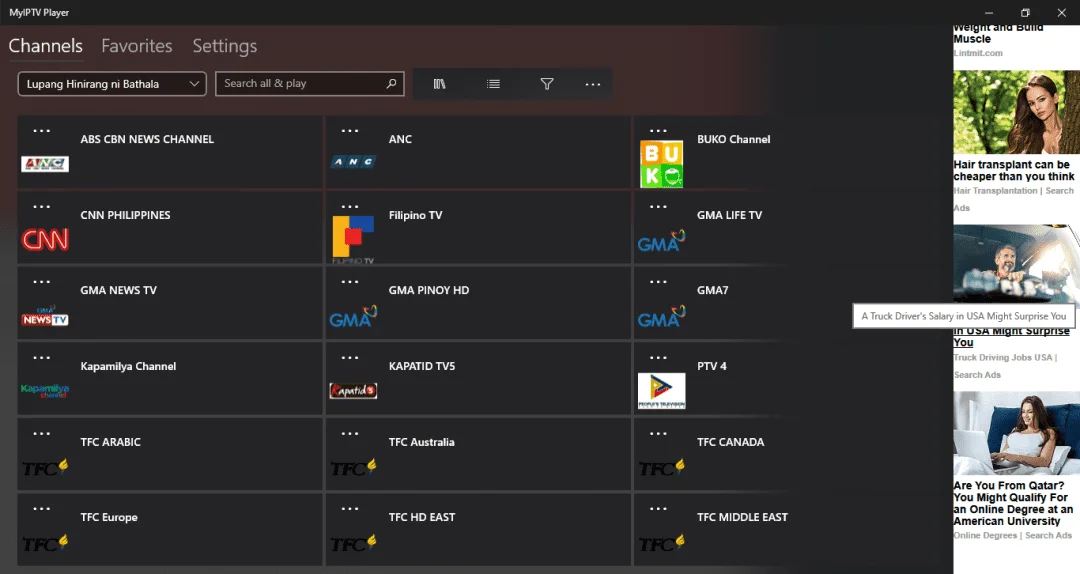1080x574 pixels.
Task: Open options dots for TFC MIDDLE EAST
Action: (x=658, y=509)
